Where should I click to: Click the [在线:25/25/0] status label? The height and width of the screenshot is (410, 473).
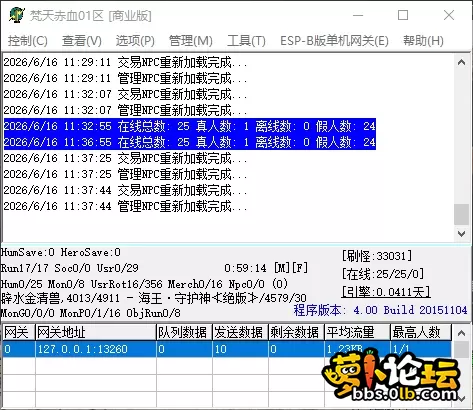383,274
